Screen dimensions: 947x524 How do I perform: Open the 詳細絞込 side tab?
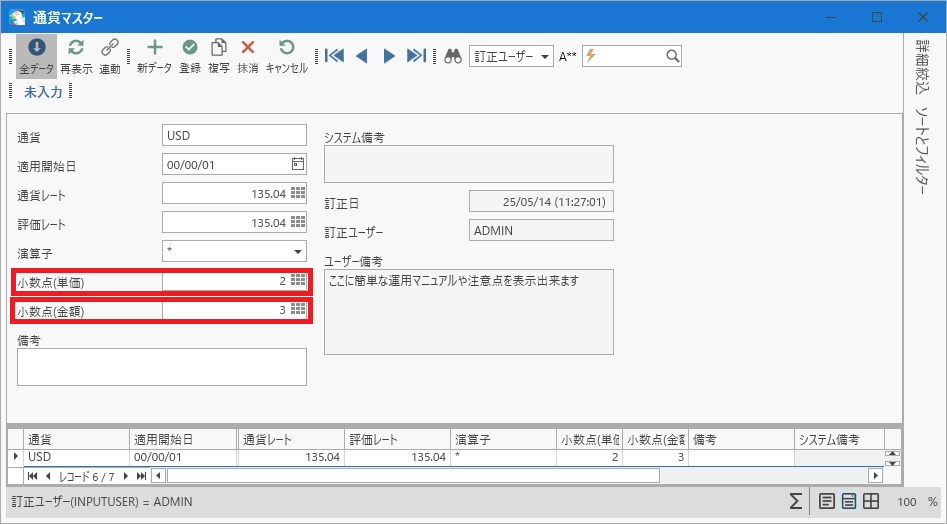[922, 66]
